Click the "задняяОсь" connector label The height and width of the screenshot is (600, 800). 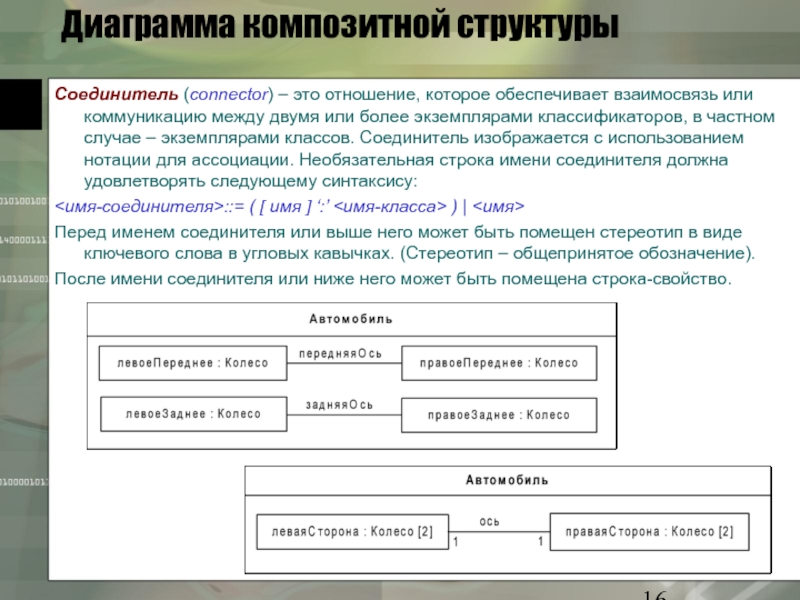pyautogui.click(x=339, y=404)
